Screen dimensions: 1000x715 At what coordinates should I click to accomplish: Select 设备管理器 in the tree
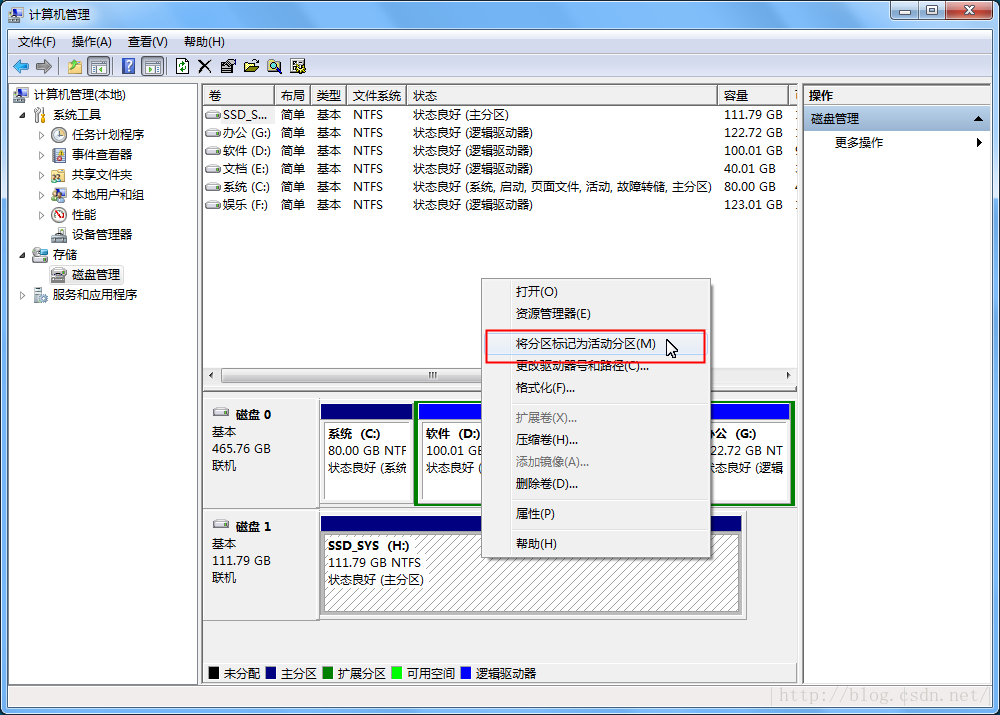pyautogui.click(x=101, y=235)
